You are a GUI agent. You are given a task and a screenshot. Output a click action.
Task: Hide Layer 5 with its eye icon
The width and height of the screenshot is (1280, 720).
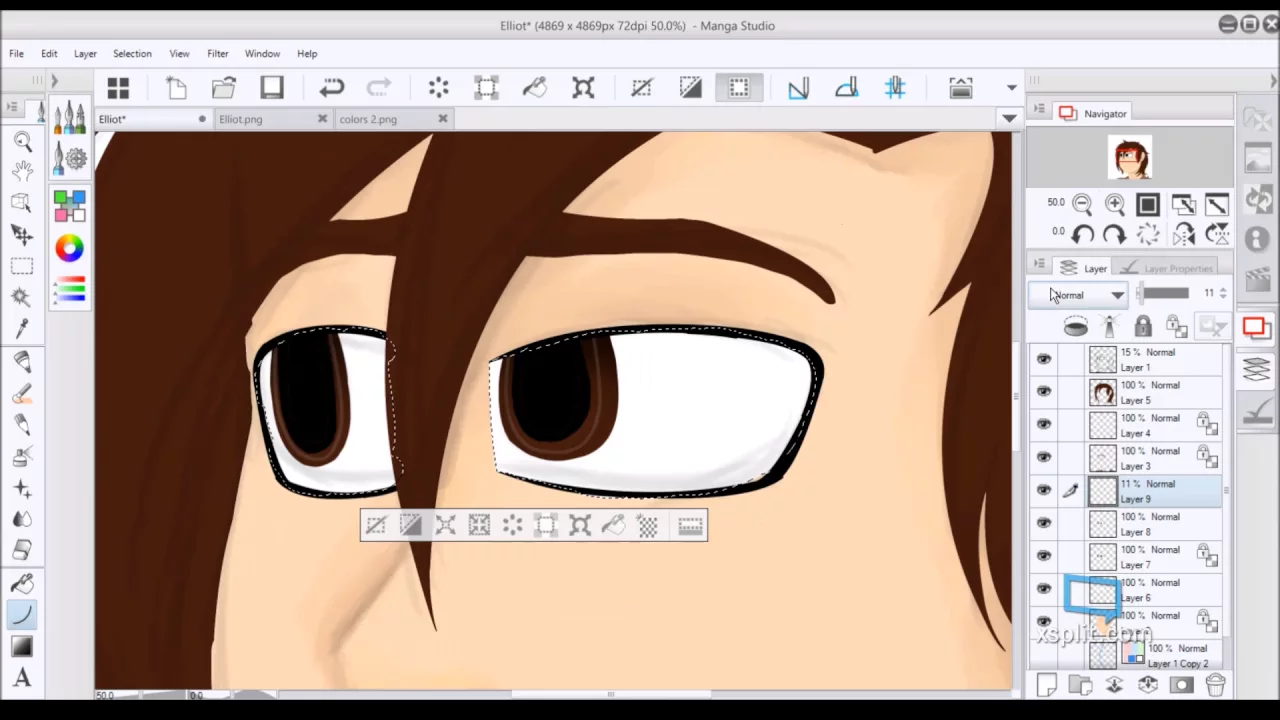point(1044,391)
